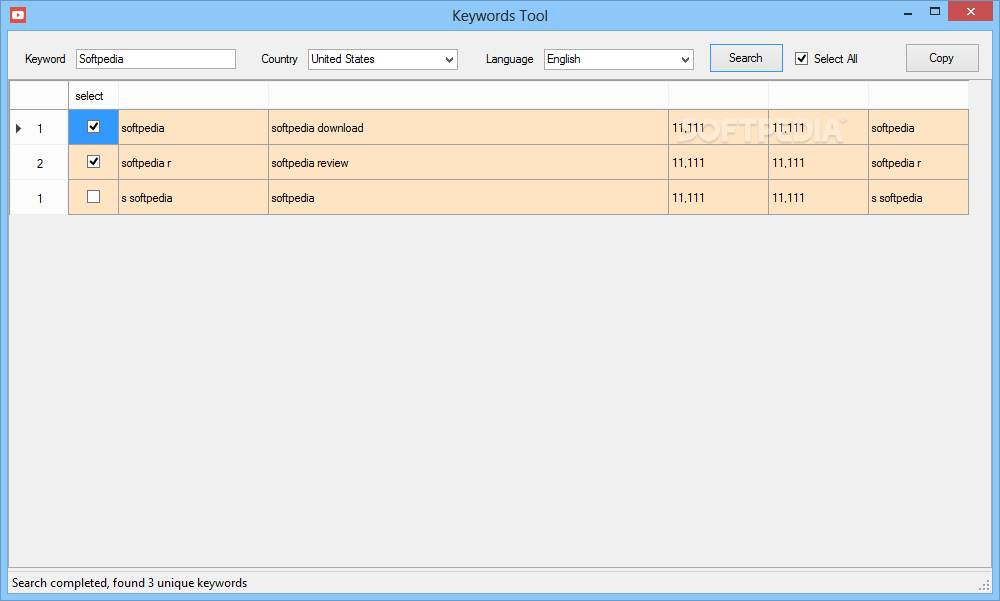Click the Keyword label

[45, 59]
